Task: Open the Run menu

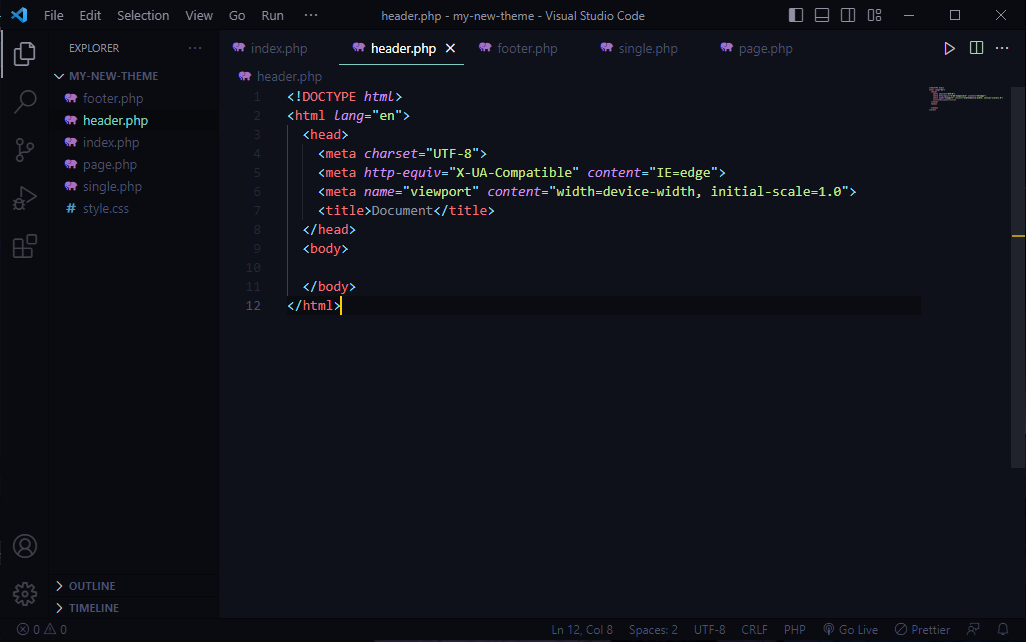Action: [x=273, y=15]
